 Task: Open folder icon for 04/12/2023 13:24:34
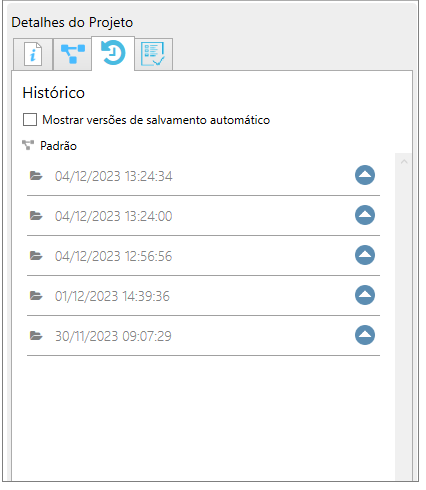point(36,176)
